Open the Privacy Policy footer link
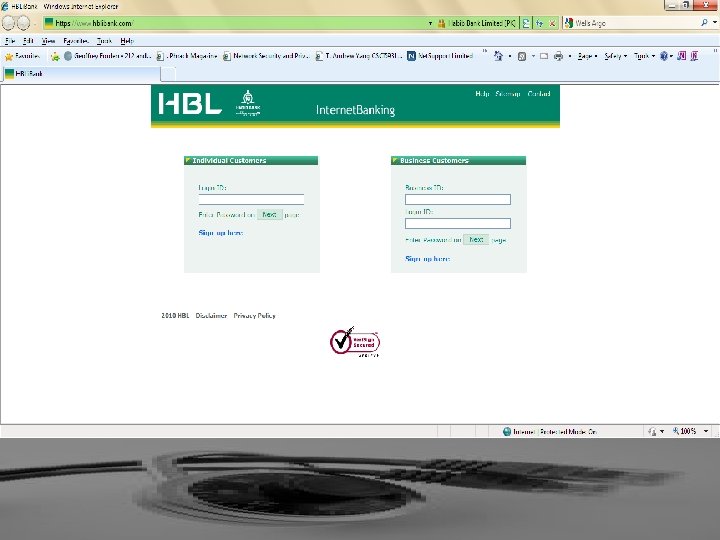Viewport: 720px width, 540px height. (254, 315)
